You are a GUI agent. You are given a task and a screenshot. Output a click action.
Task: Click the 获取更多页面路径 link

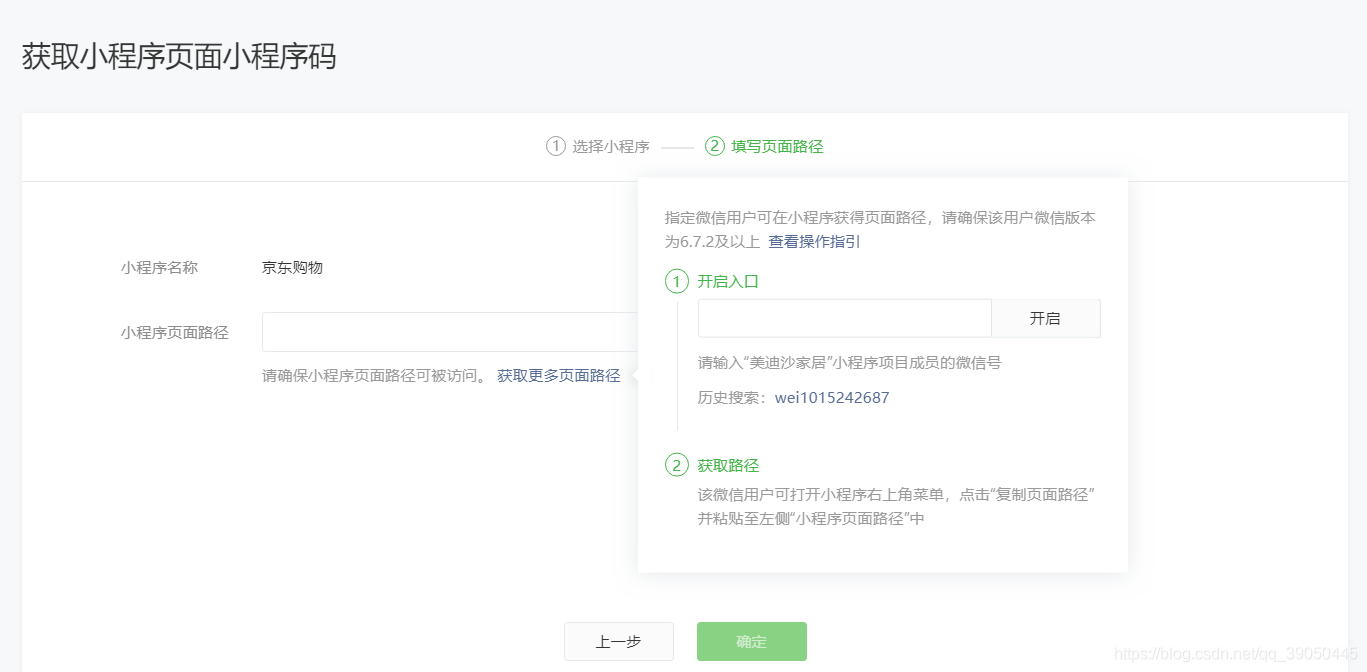pyautogui.click(x=559, y=375)
